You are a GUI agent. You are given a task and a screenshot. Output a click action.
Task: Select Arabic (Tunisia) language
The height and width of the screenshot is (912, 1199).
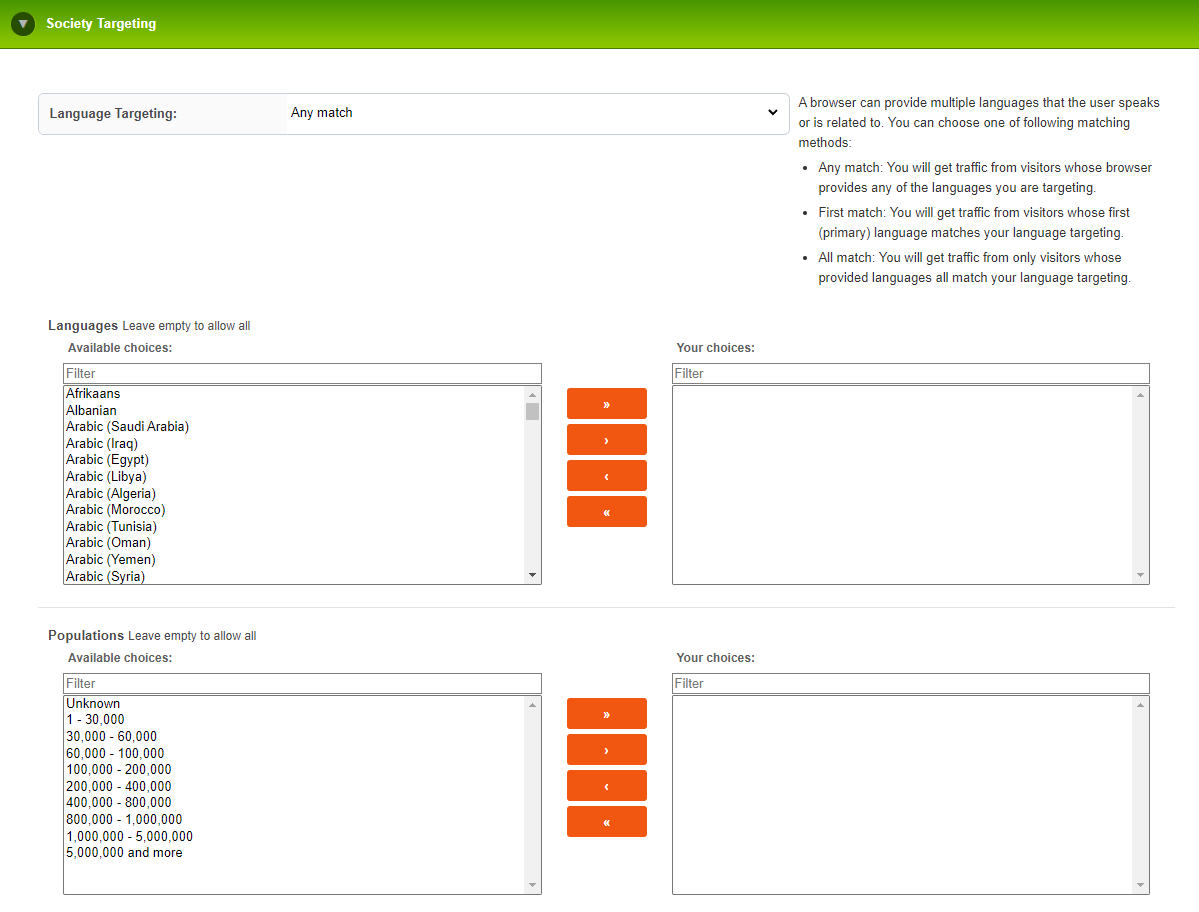294,526
